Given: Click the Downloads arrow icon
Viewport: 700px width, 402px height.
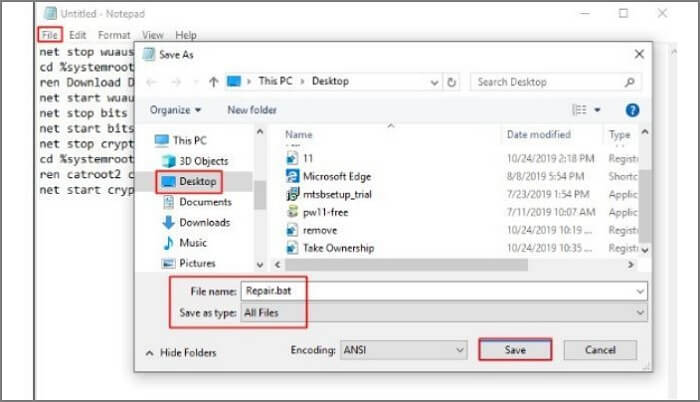Looking at the screenshot, I should (168, 222).
